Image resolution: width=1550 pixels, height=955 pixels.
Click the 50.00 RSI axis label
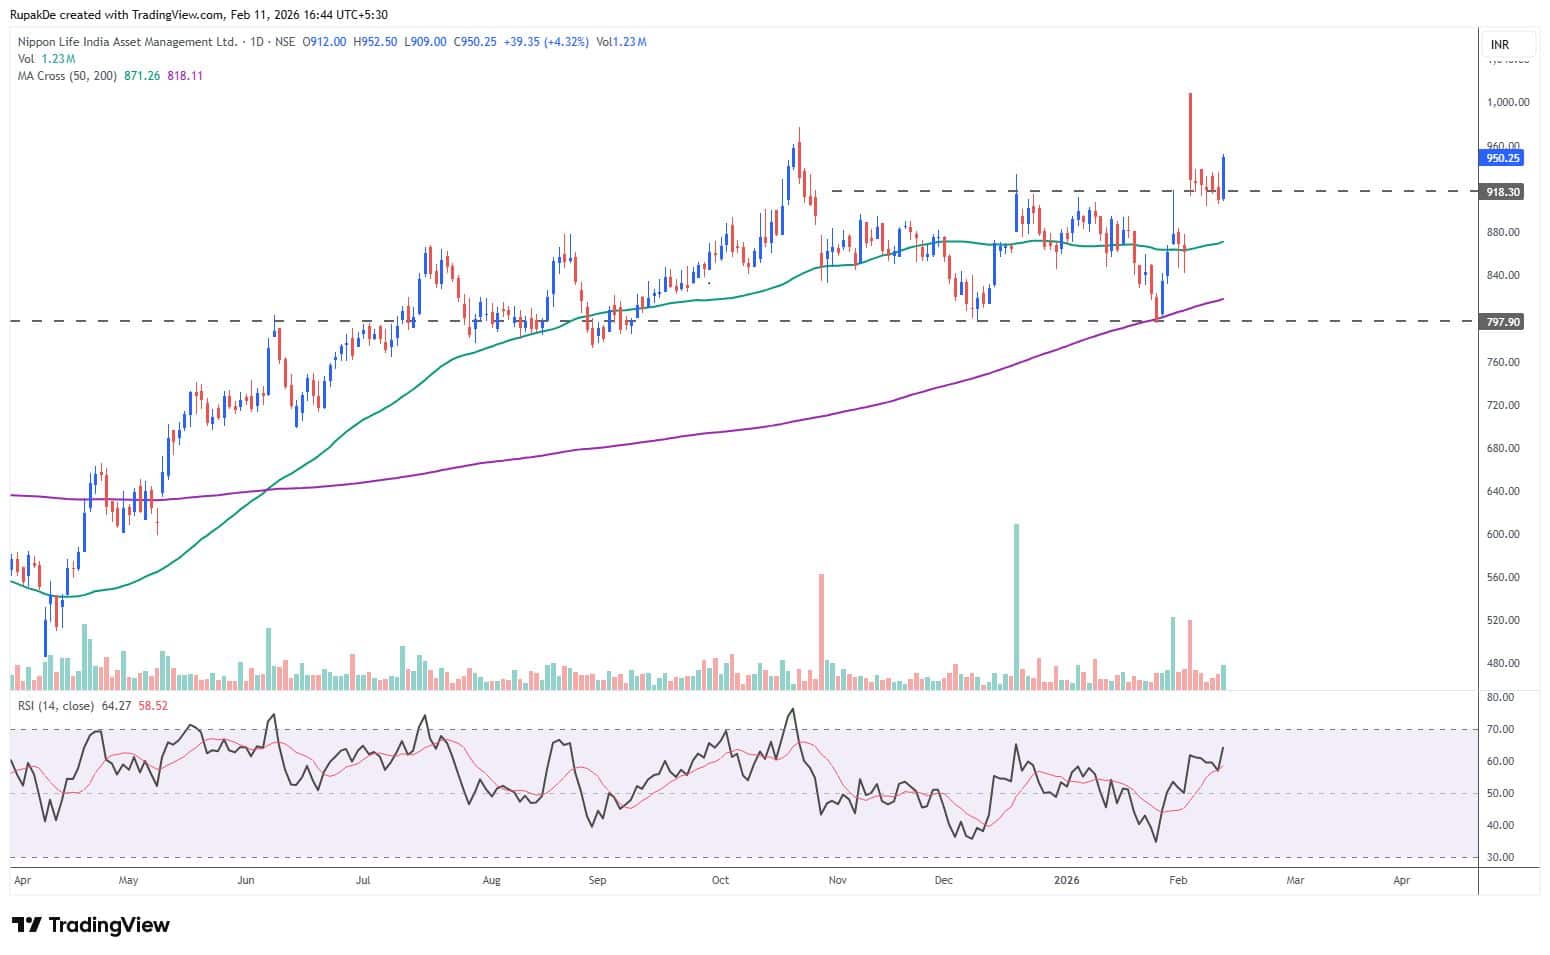[1500, 793]
